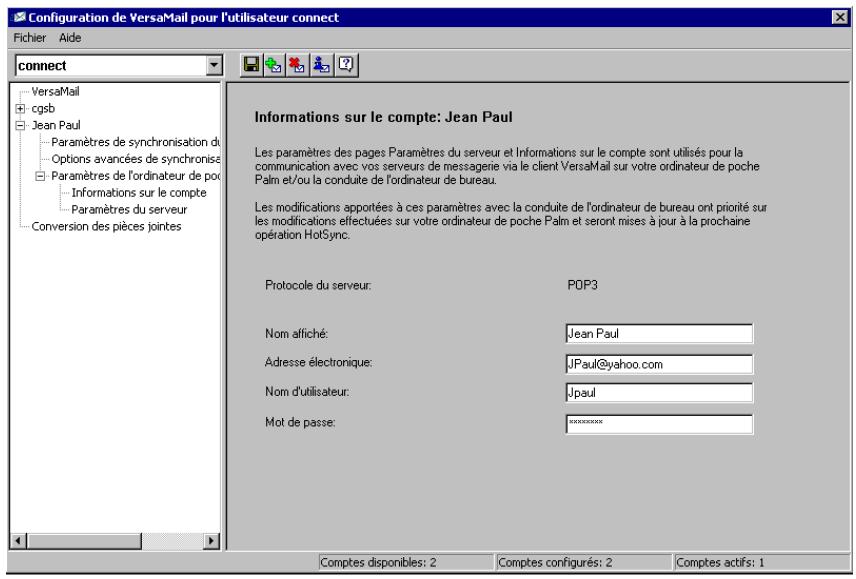856x579 pixels.
Task: Click the Mot de passe field
Action: [659, 424]
